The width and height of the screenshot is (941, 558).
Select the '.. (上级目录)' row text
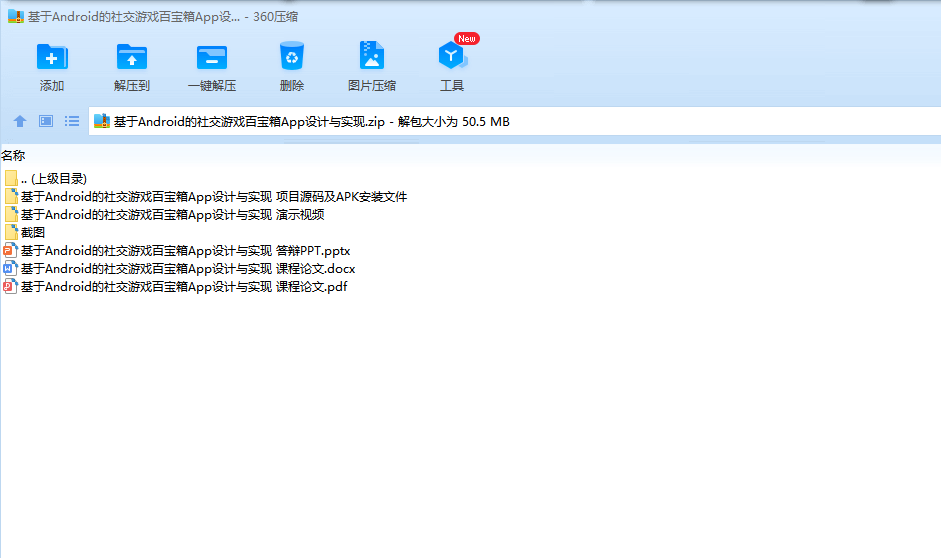point(54,178)
